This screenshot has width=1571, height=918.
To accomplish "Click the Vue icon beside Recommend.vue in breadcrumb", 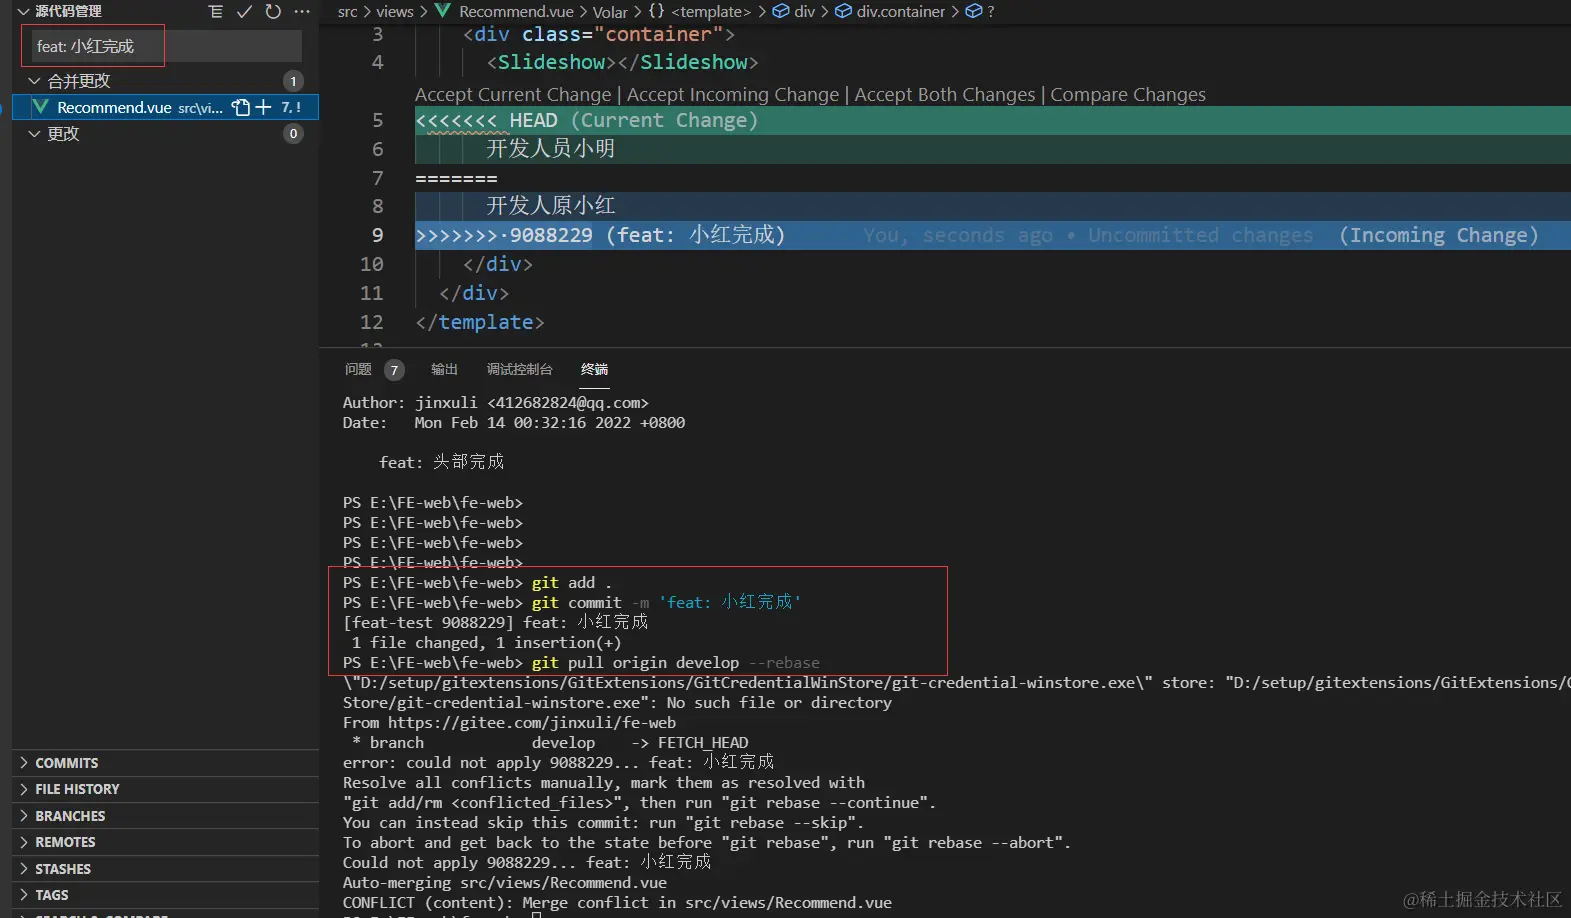I will pos(442,11).
